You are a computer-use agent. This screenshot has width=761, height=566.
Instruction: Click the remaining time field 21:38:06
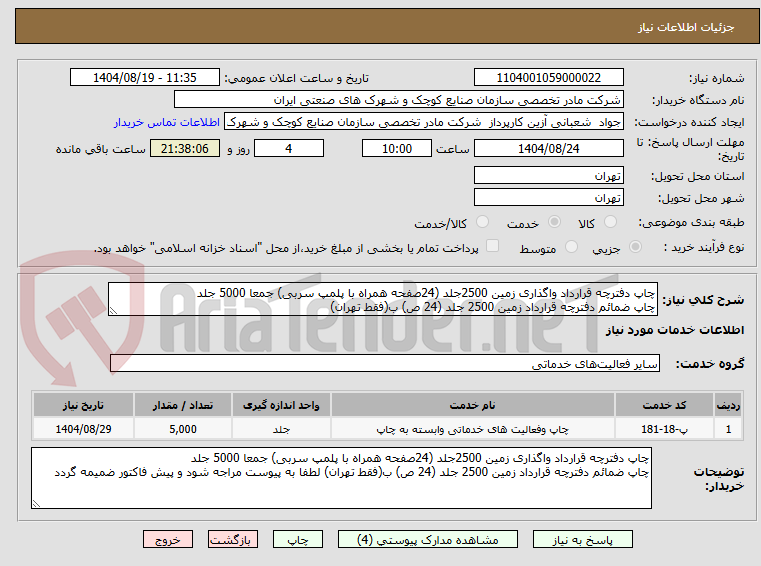click(185, 149)
